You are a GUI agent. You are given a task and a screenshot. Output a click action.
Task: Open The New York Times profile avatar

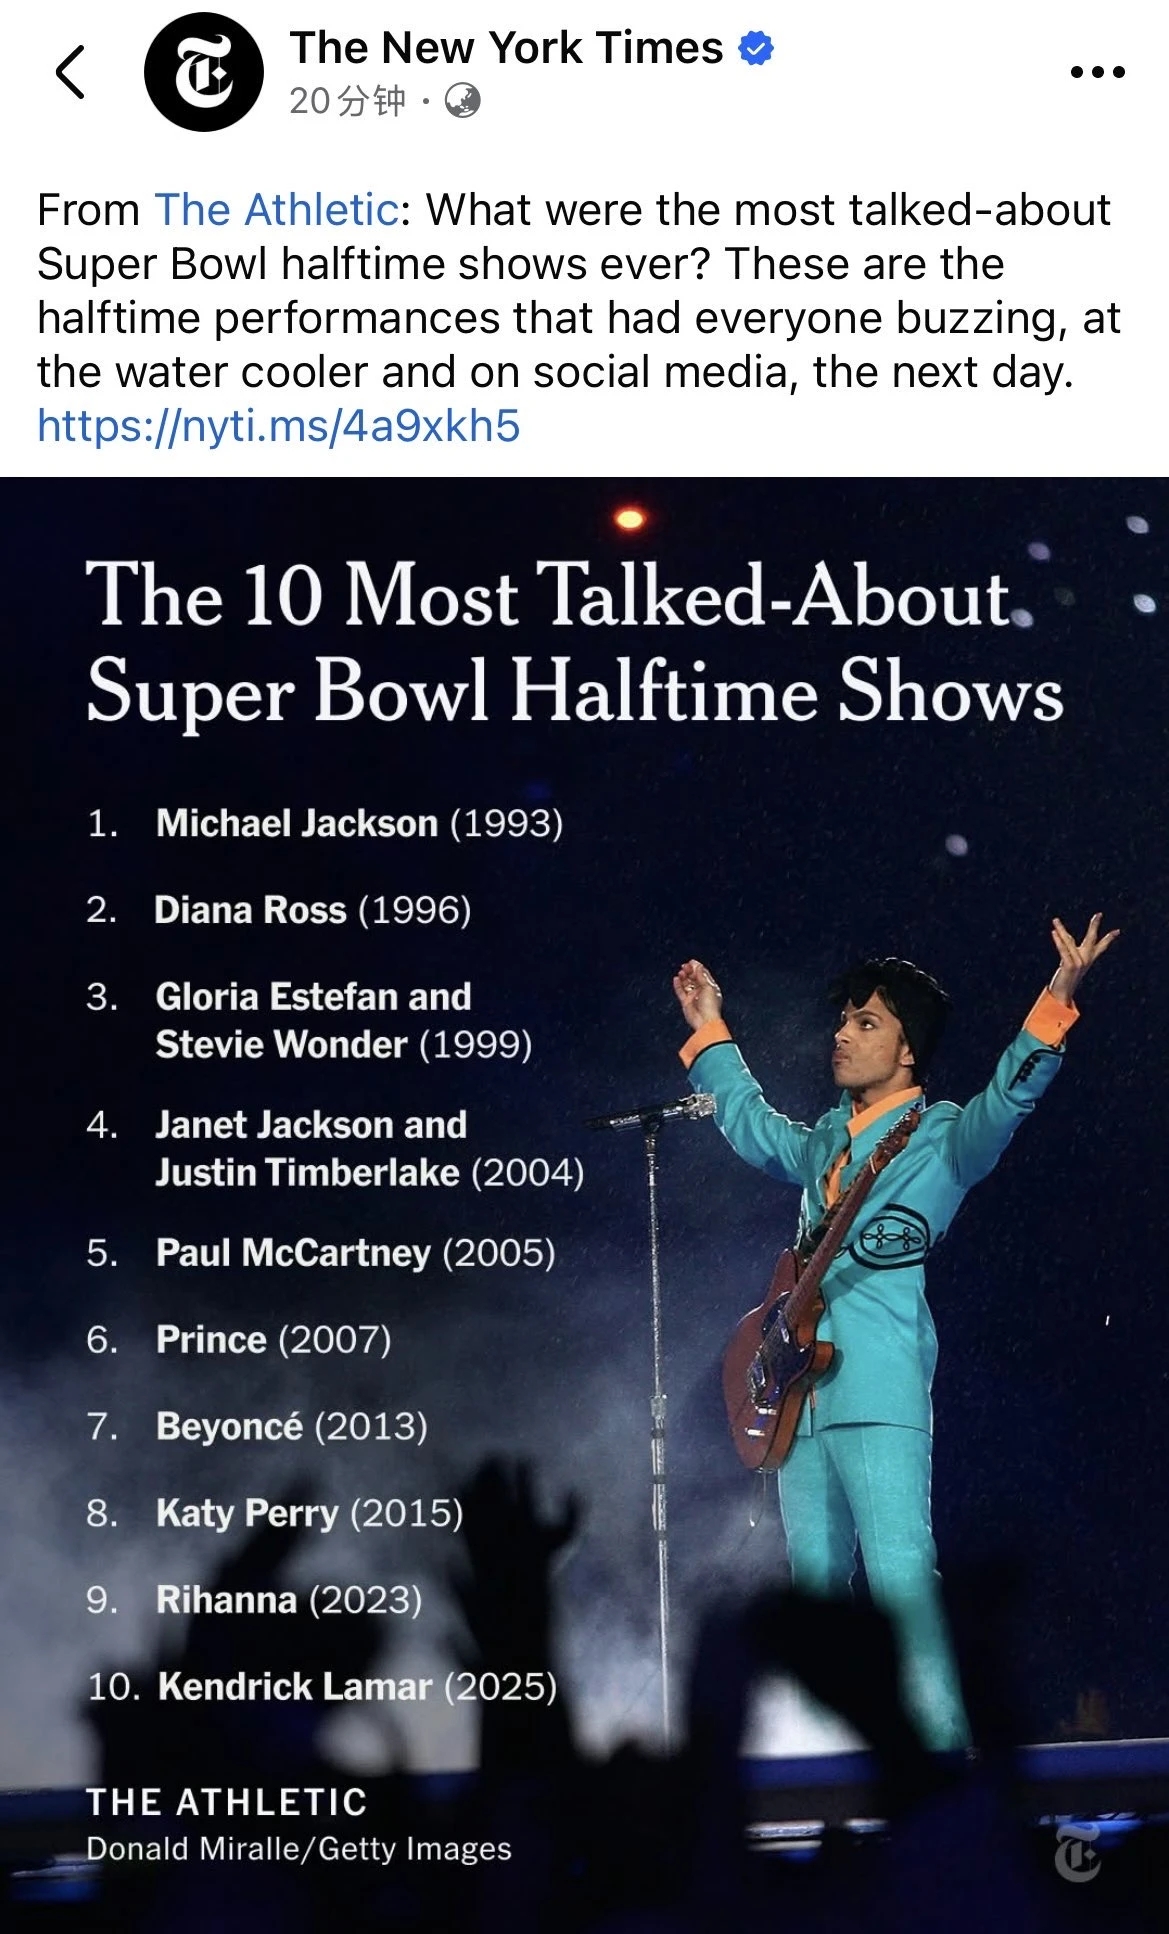pos(203,72)
